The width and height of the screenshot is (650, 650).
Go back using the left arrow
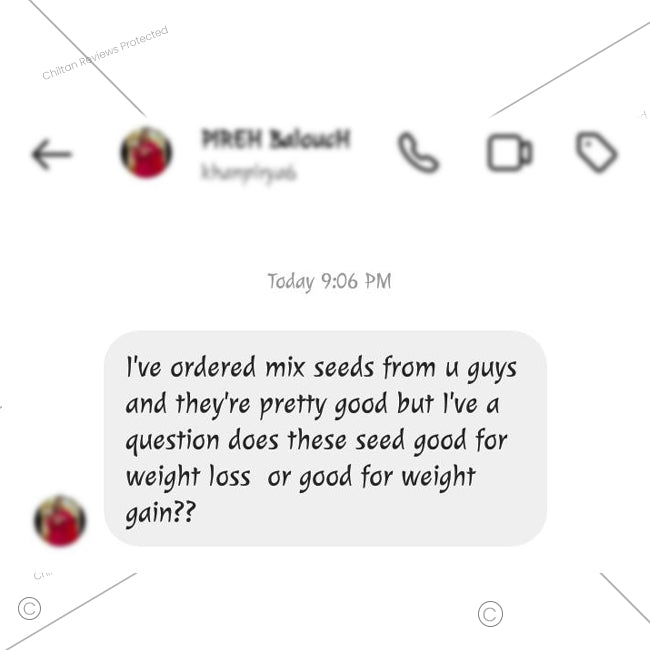[x=52, y=154]
